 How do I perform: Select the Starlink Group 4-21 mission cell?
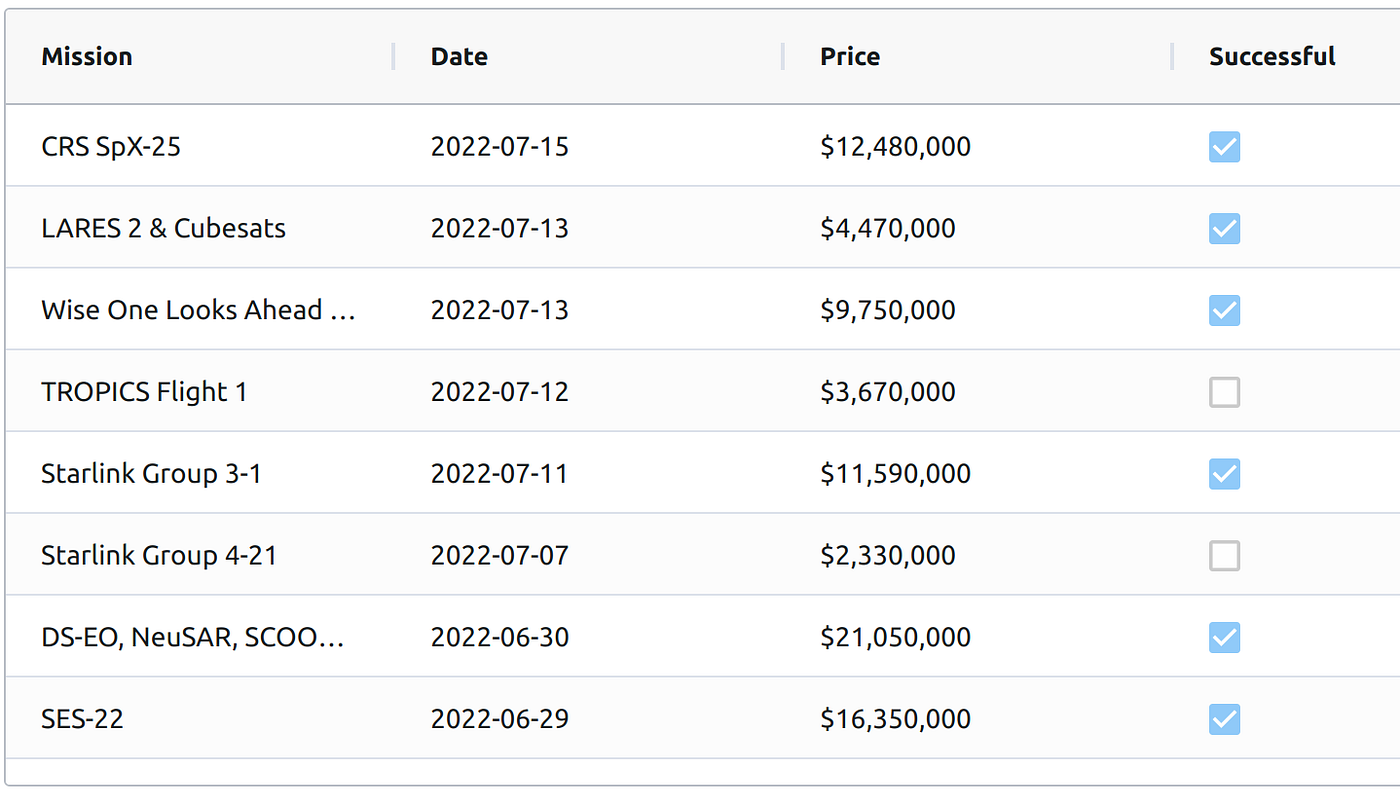coord(159,556)
